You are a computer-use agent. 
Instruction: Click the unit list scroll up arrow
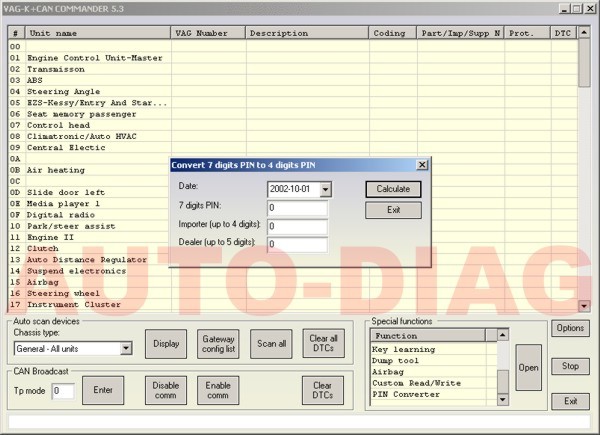click(584, 33)
